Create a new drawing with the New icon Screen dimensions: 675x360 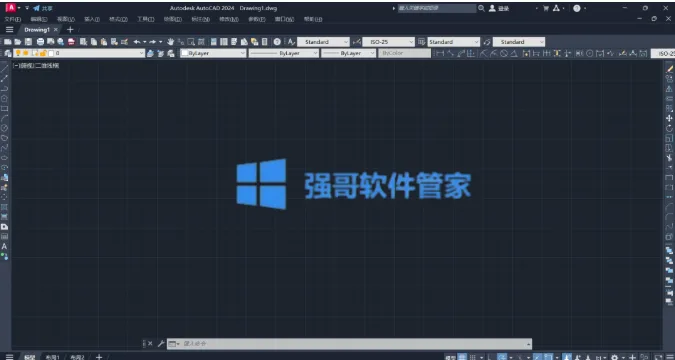[x=7, y=42]
